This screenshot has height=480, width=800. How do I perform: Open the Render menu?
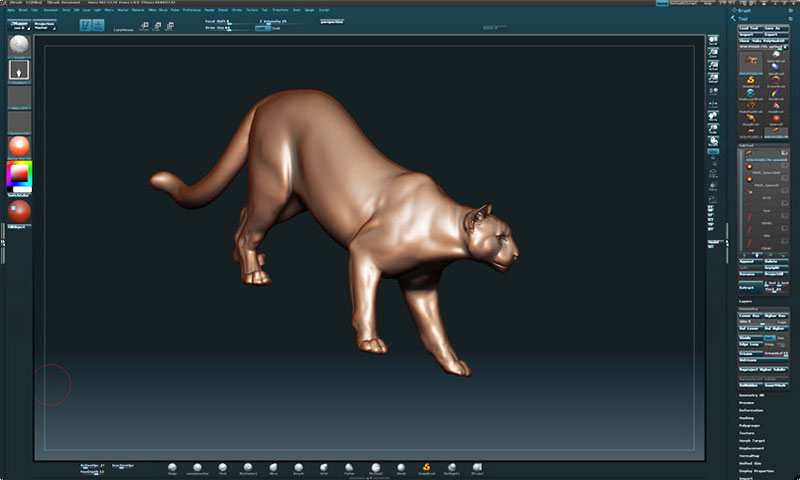tap(209, 10)
